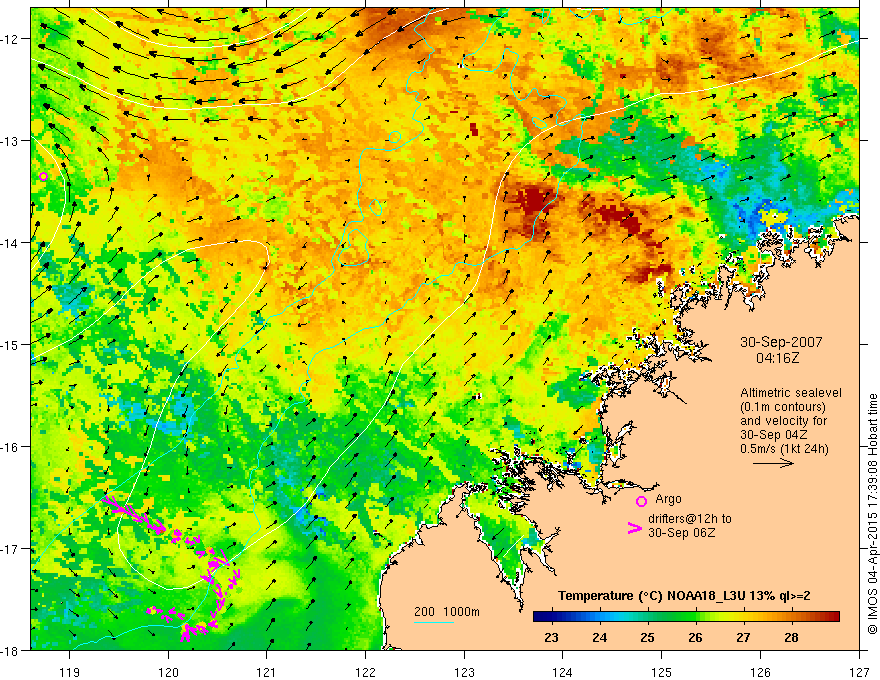The width and height of the screenshot is (880, 680).
Task: Click the -18 latitude axis label
Action: 11,650
